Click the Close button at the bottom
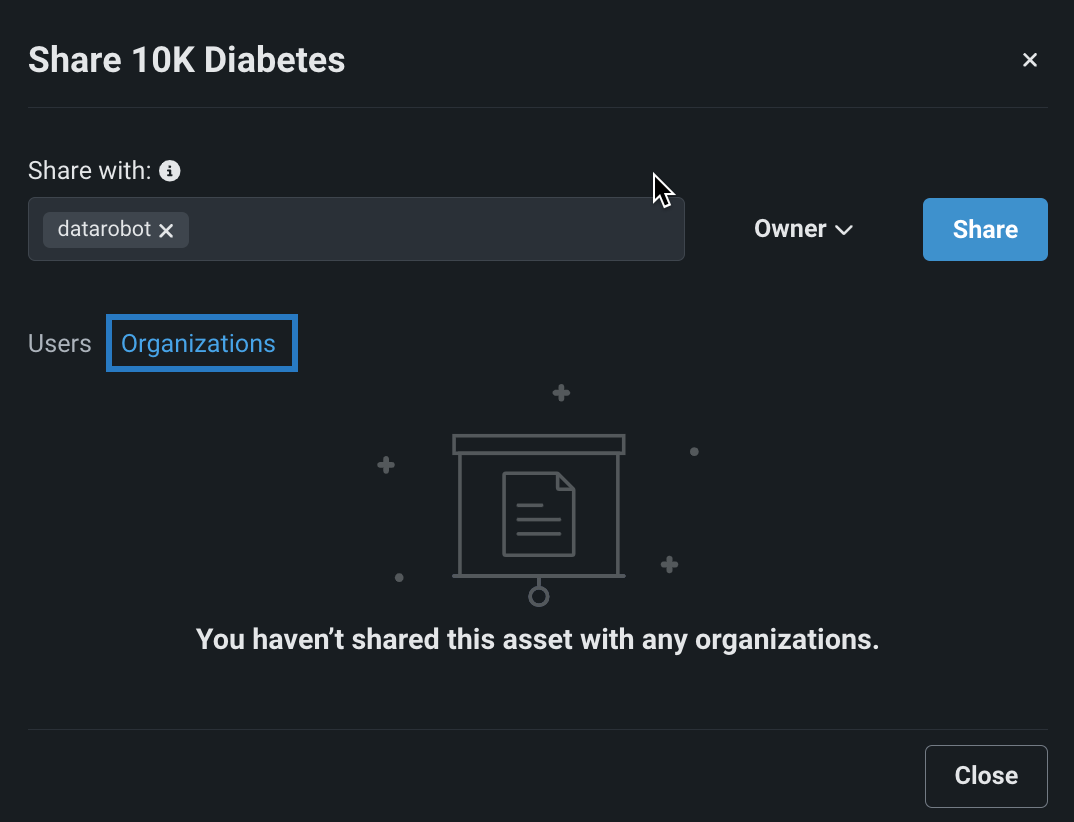Viewport: 1074px width, 822px height. pyautogui.click(x=986, y=775)
